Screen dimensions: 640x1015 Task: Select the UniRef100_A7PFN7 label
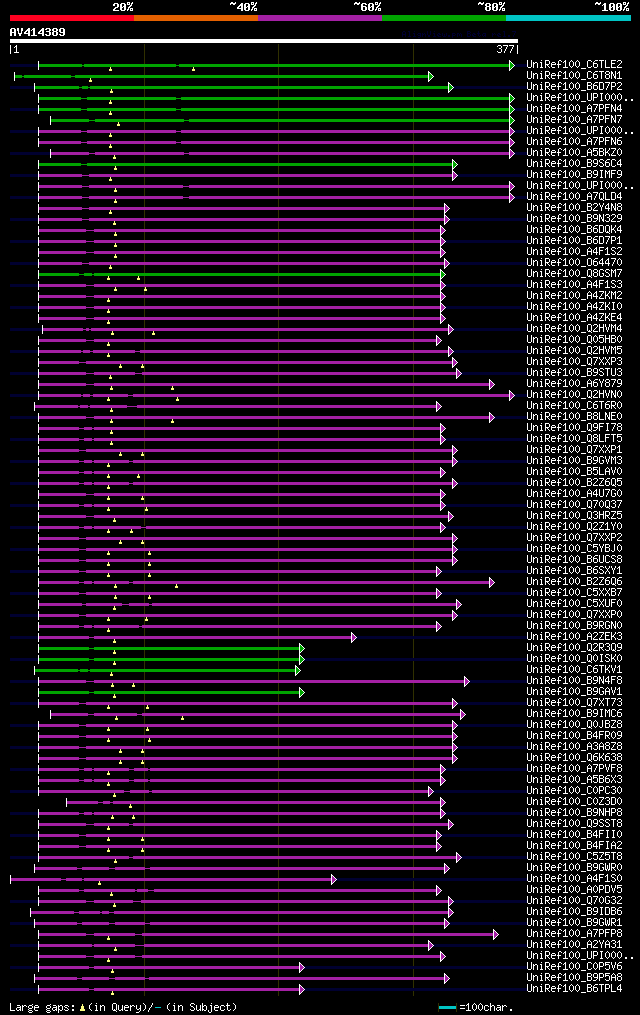pyautogui.click(x=574, y=120)
